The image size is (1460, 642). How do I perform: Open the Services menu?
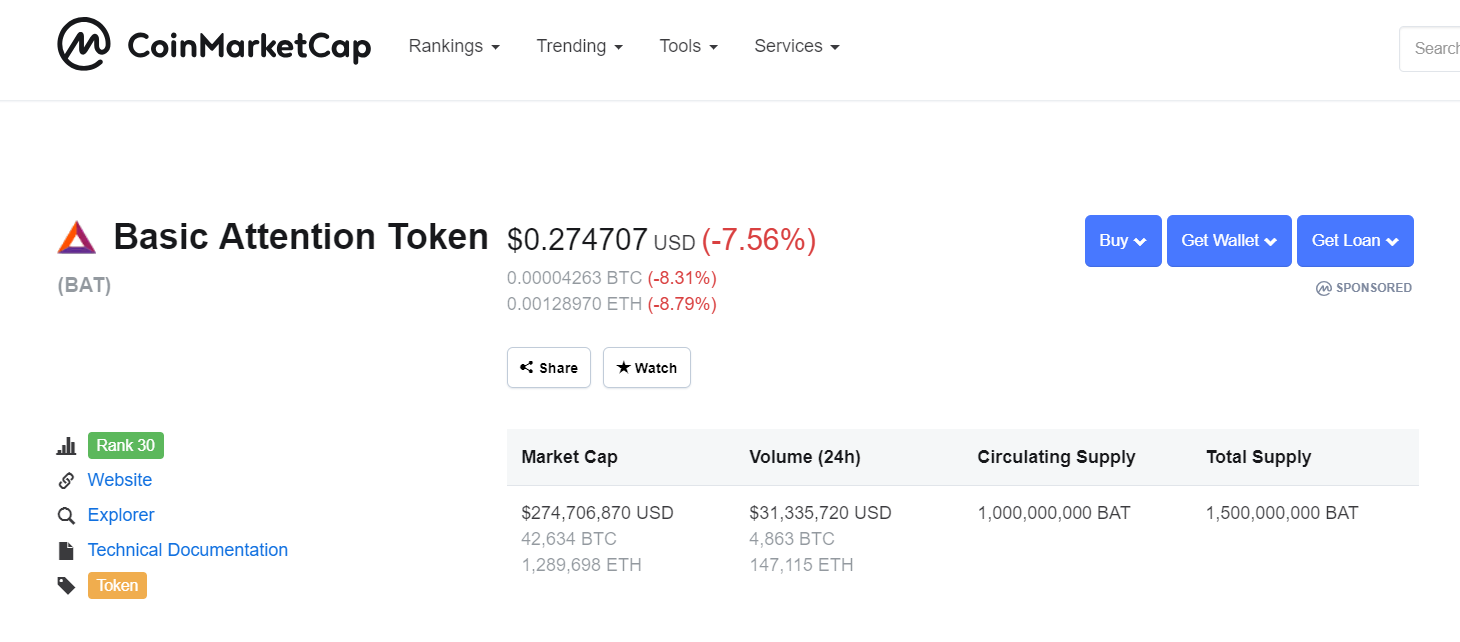pyautogui.click(x=797, y=46)
